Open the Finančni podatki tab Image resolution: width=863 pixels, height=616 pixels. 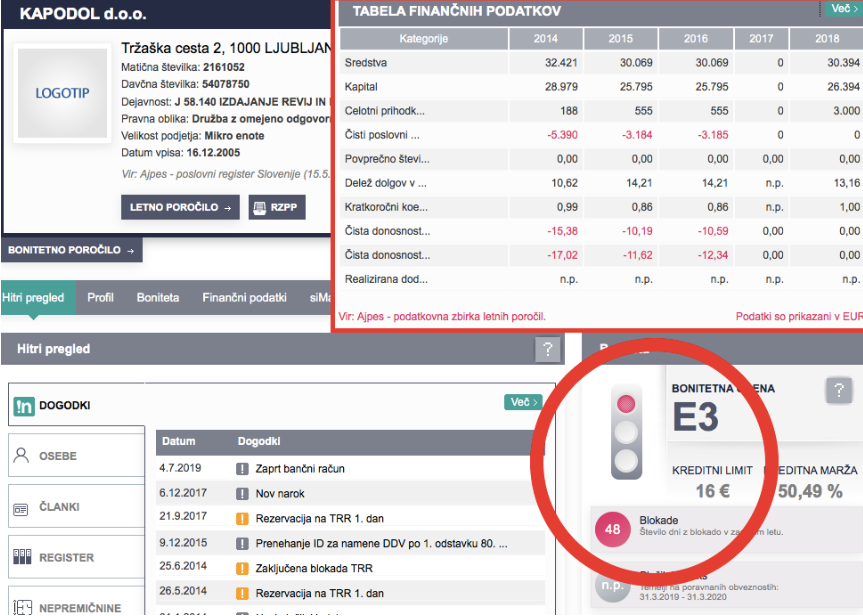click(x=244, y=298)
